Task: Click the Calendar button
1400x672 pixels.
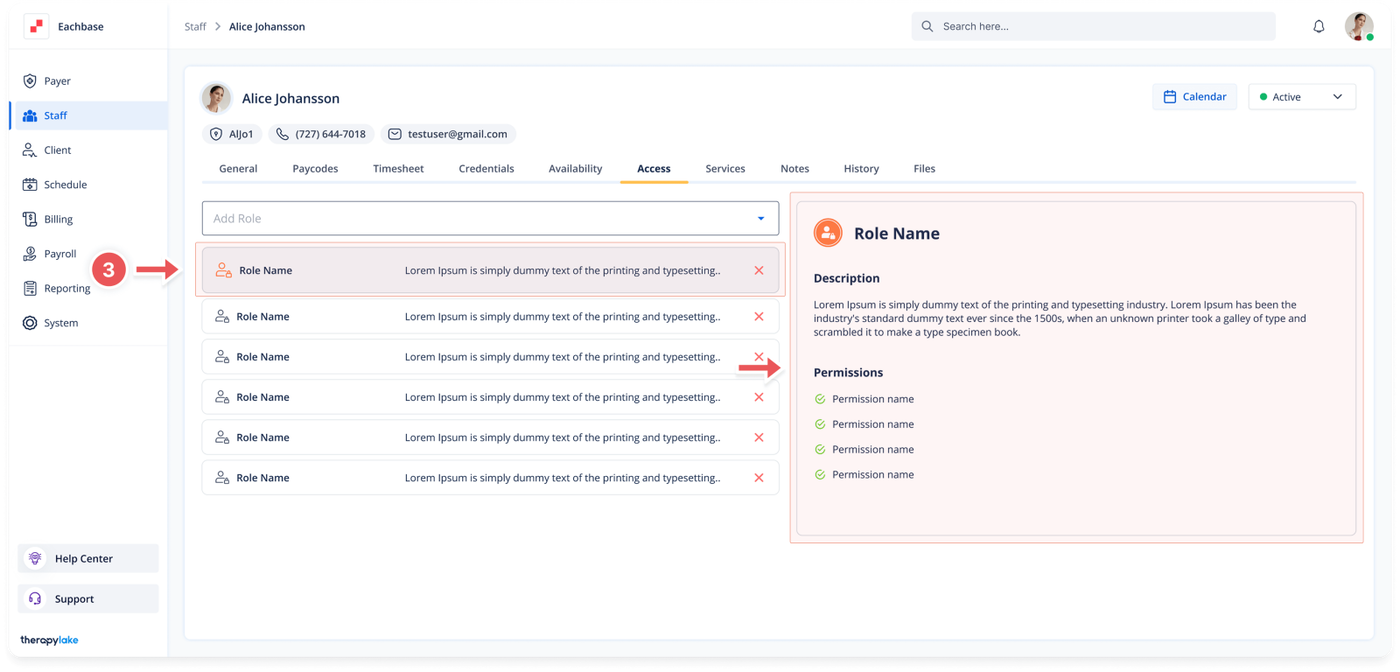Action: 1194,97
